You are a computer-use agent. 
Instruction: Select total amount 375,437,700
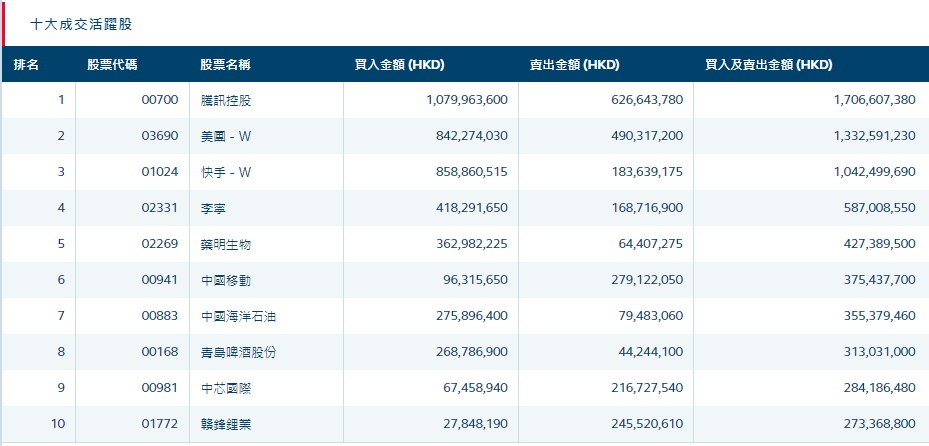[x=880, y=280]
